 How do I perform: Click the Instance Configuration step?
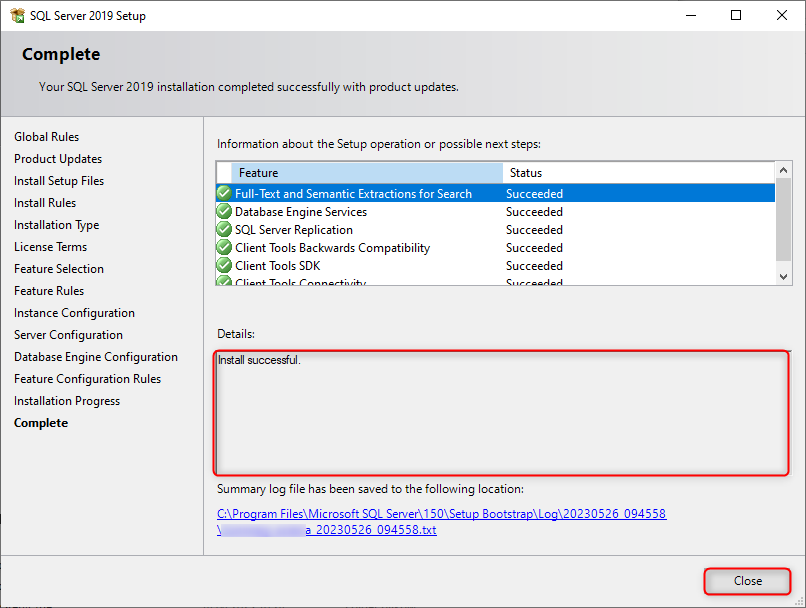tap(75, 313)
